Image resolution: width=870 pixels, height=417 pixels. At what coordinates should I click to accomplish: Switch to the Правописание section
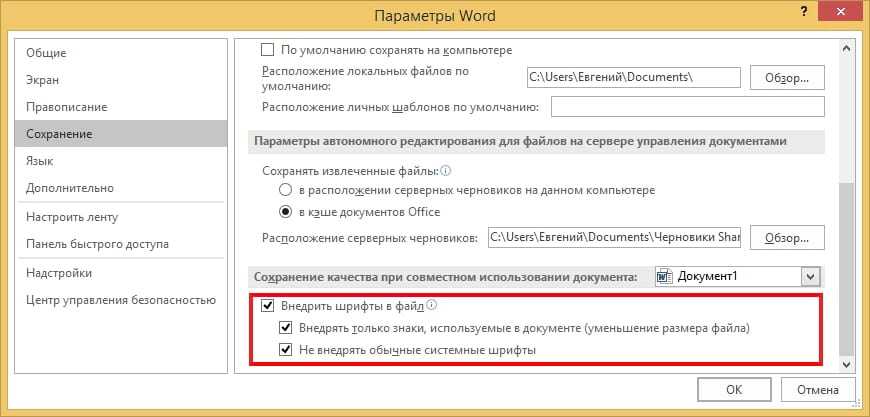pos(67,106)
